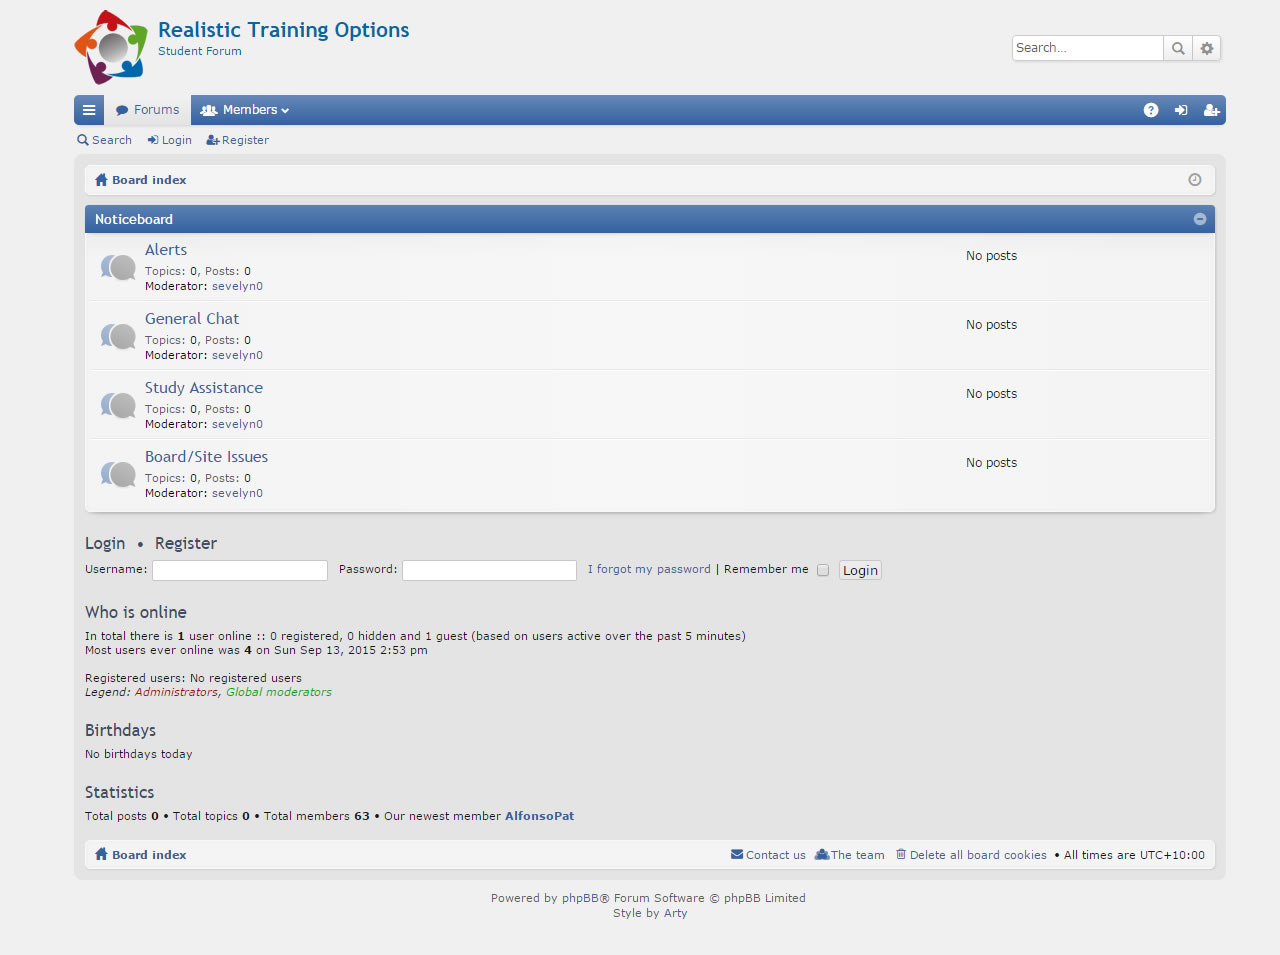Click the Realistic Training Options title
Image resolution: width=1280 pixels, height=955 pixels.
(x=284, y=30)
